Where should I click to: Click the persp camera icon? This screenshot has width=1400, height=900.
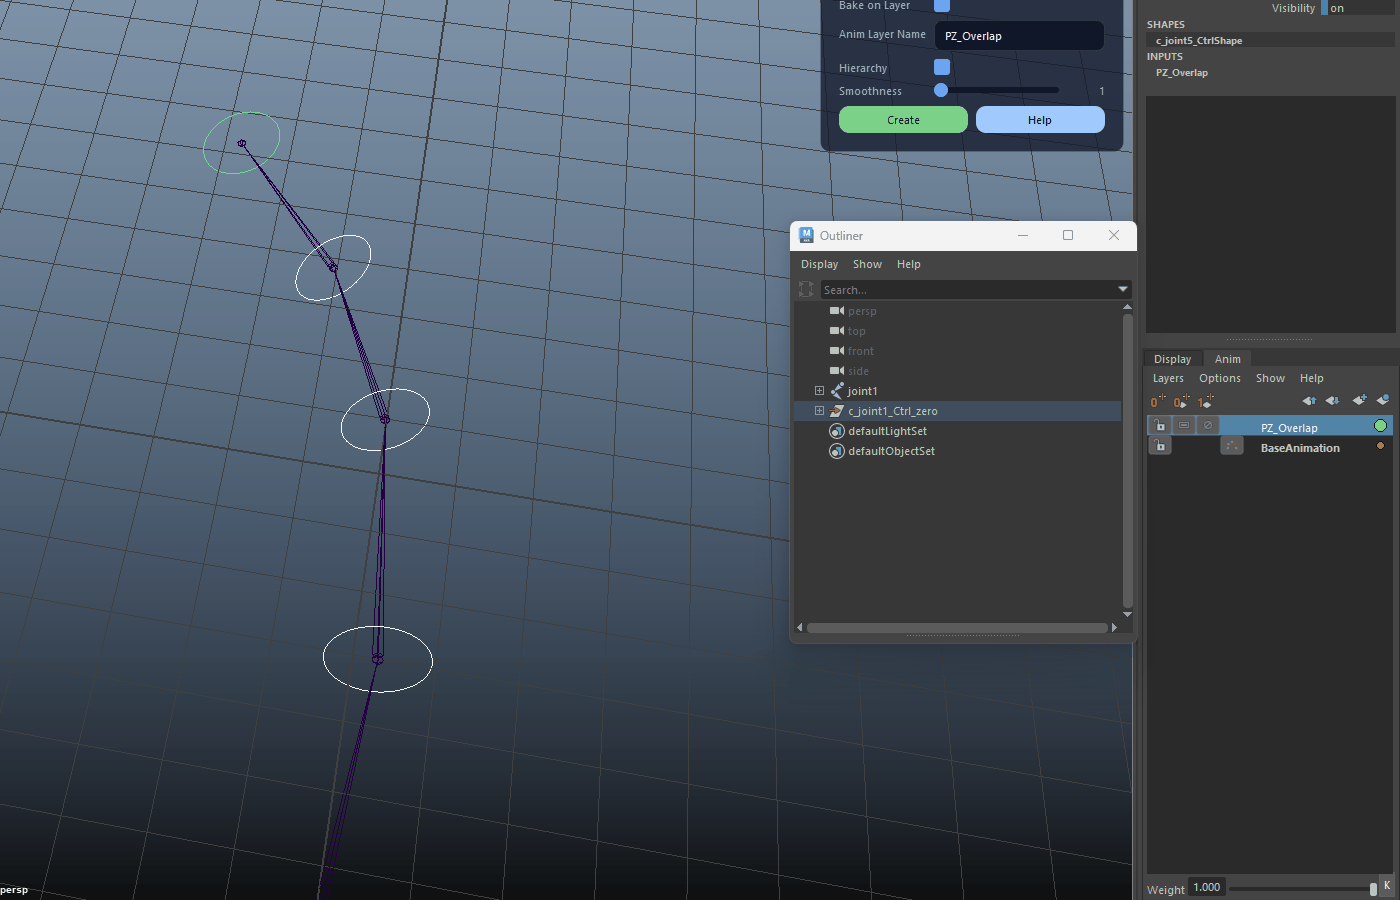(837, 311)
